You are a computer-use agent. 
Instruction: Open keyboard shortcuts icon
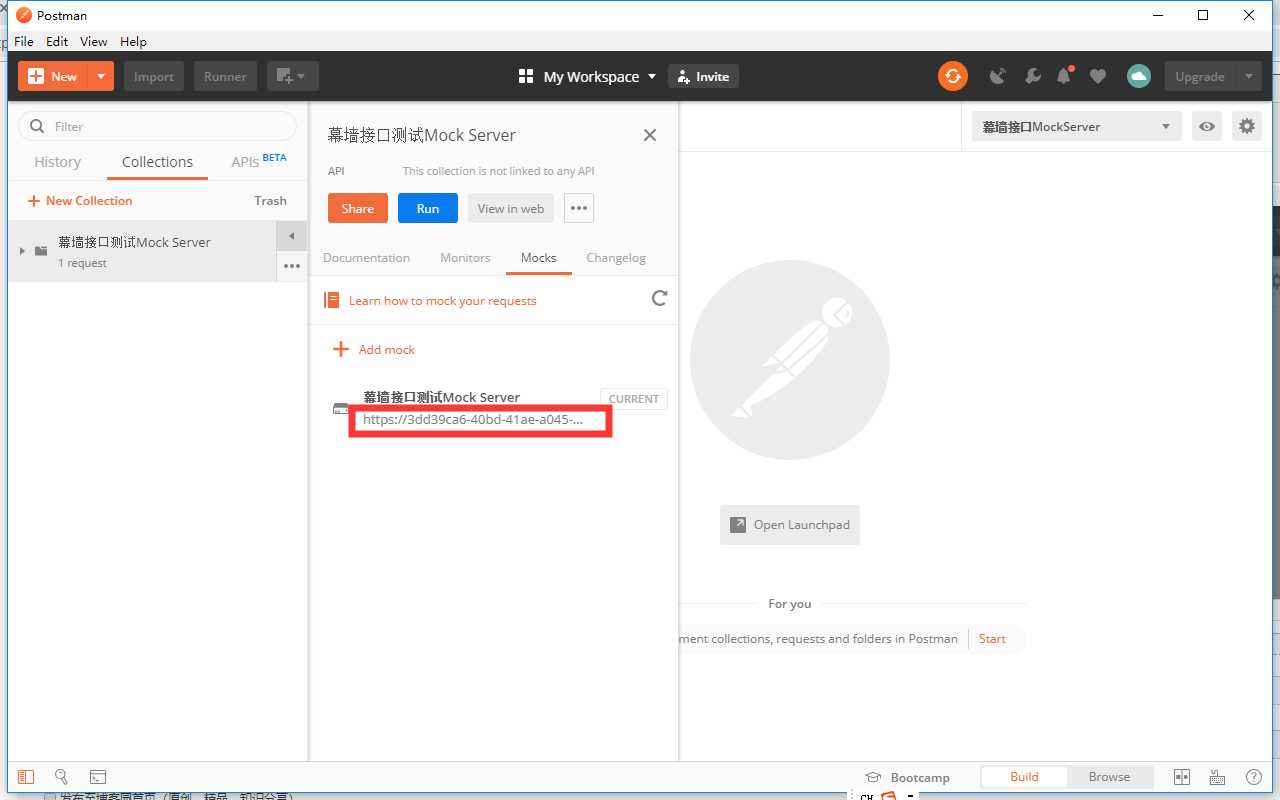click(1217, 777)
